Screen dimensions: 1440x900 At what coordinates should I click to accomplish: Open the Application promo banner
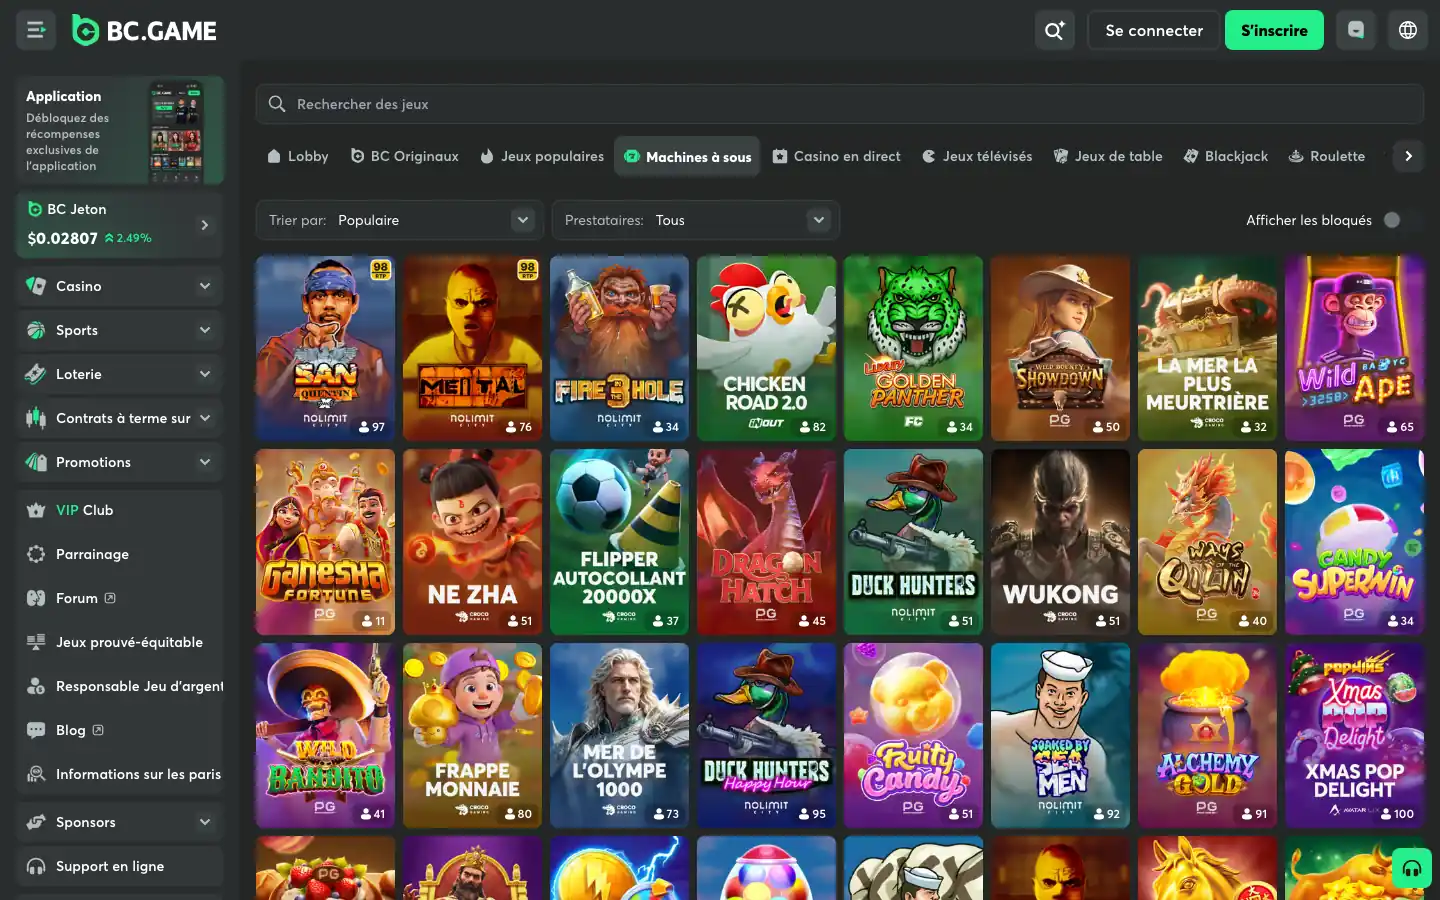[x=120, y=130]
